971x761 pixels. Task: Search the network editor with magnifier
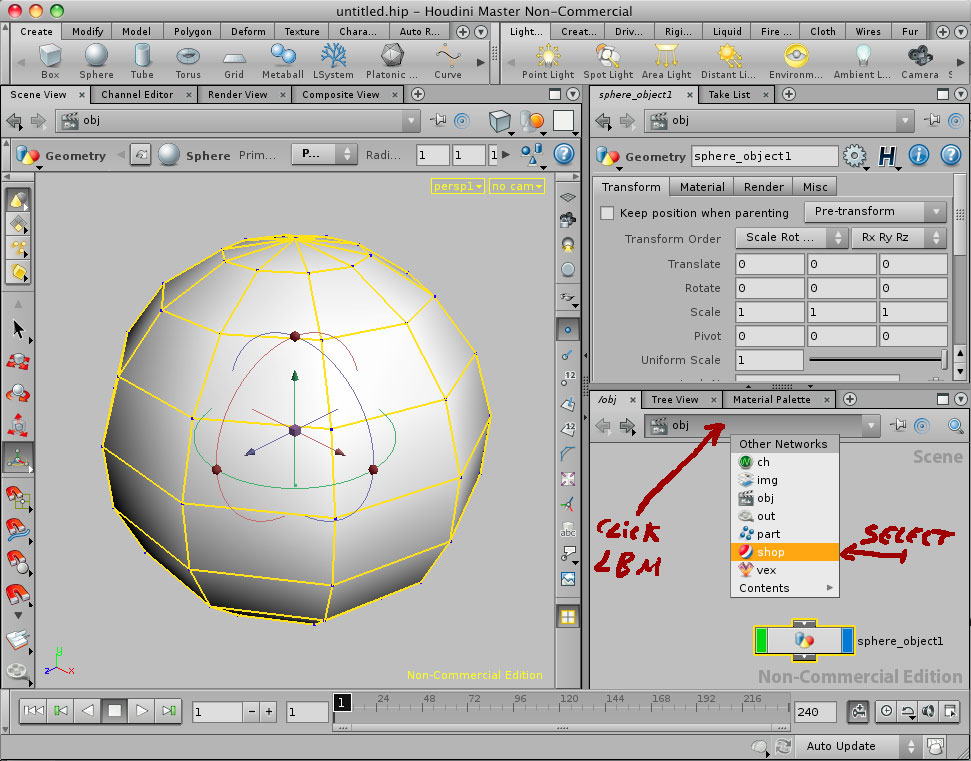(956, 425)
